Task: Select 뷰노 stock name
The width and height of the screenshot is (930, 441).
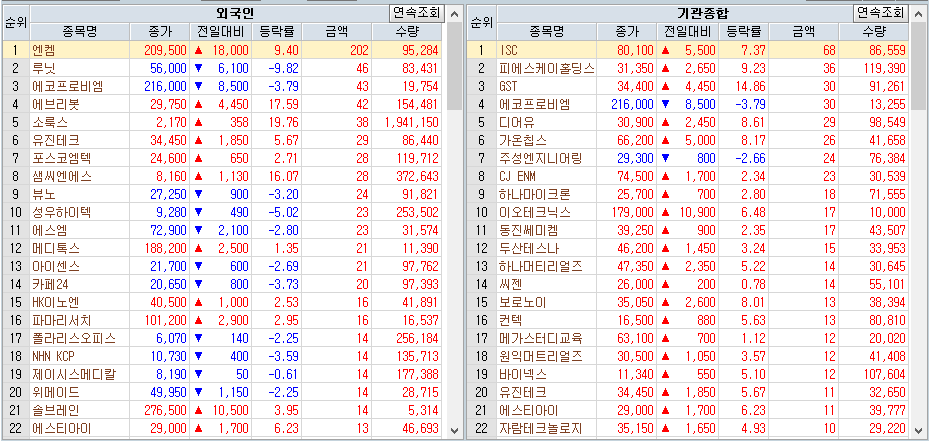Action: pyautogui.click(x=44, y=194)
